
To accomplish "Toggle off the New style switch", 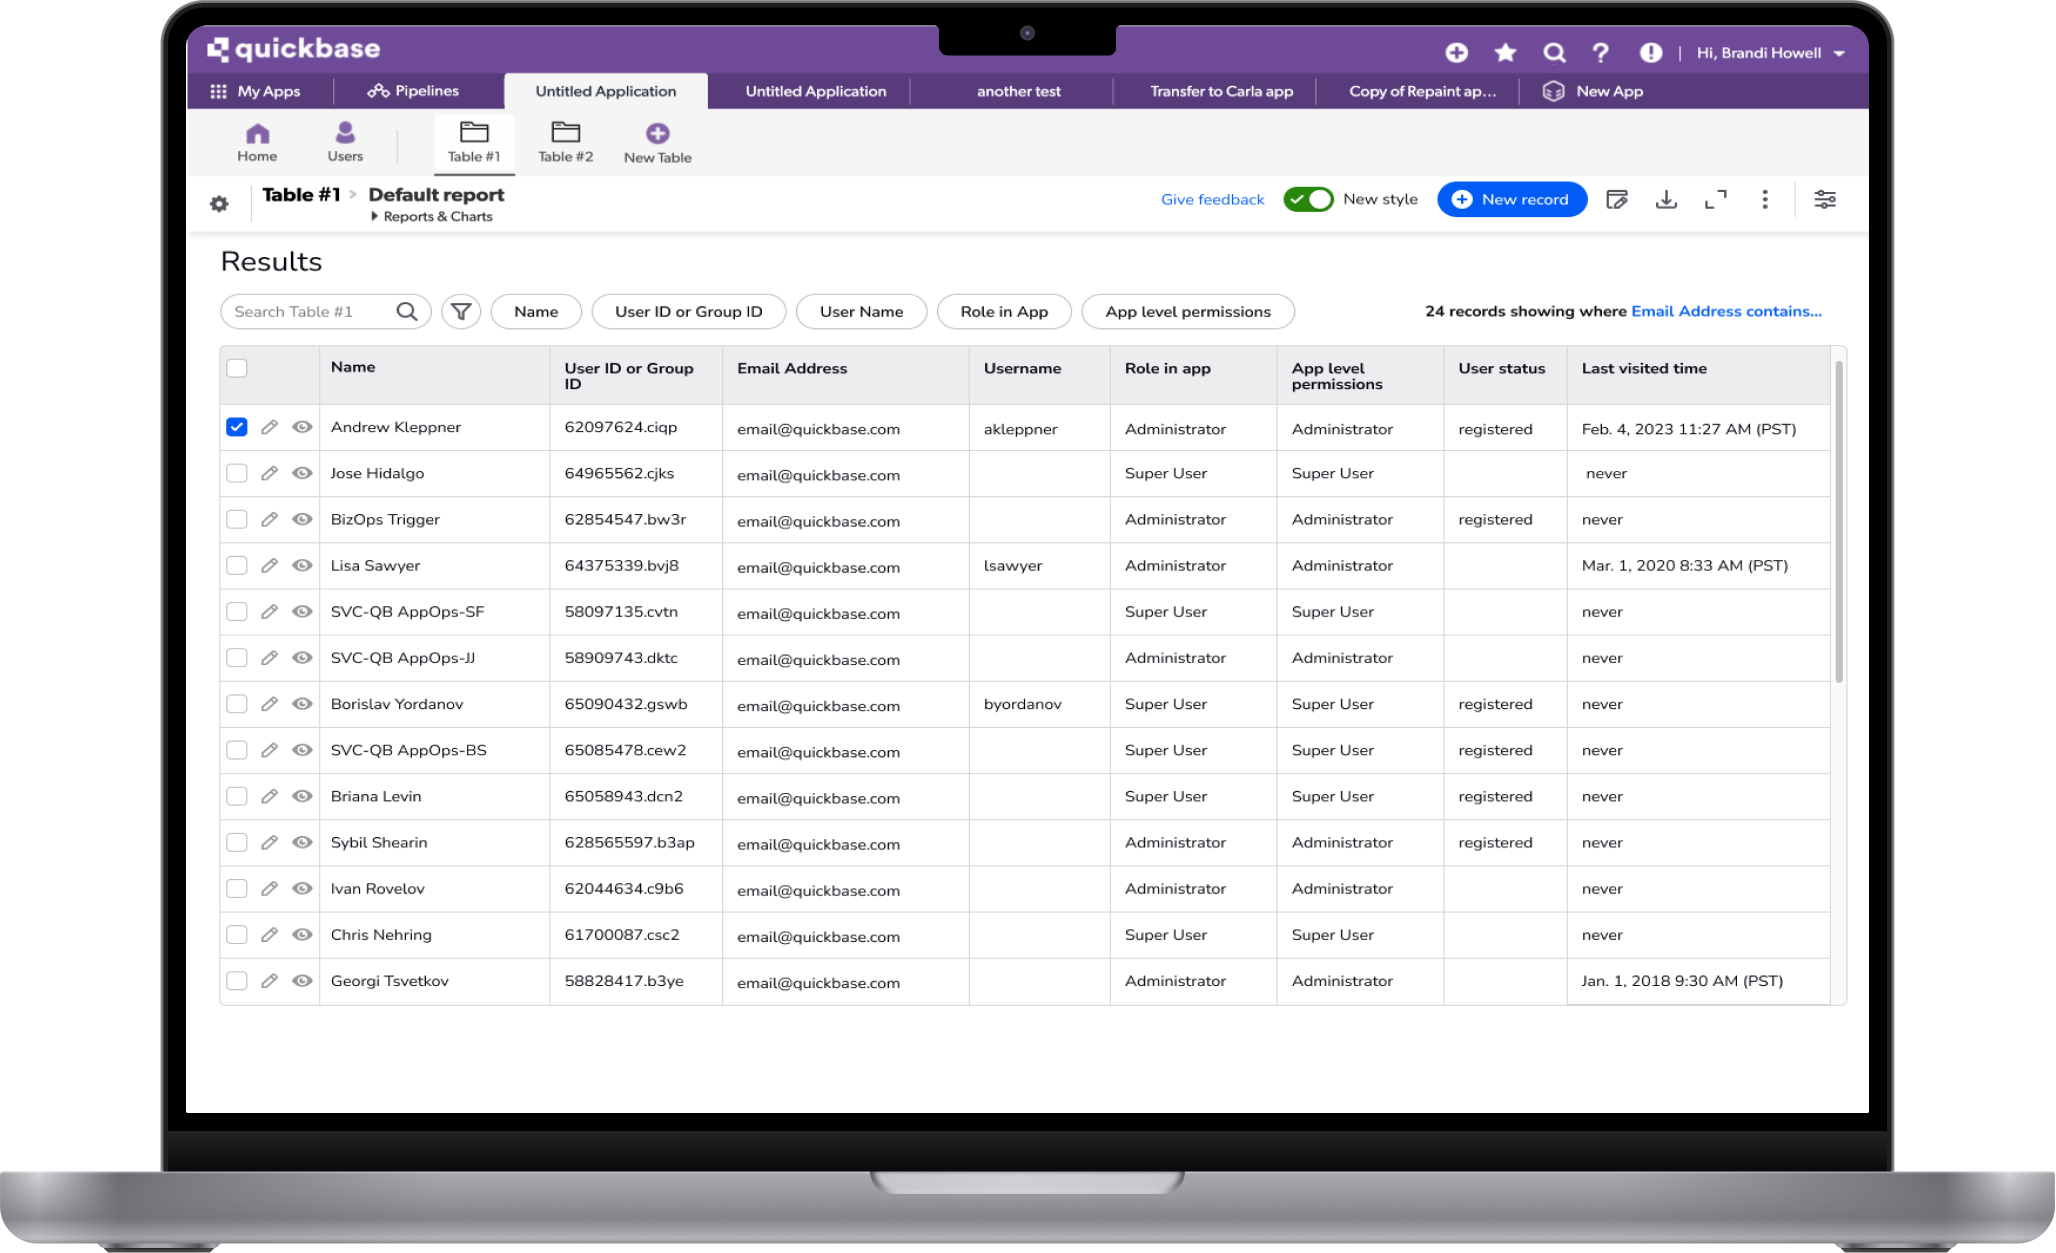I will (x=1308, y=199).
